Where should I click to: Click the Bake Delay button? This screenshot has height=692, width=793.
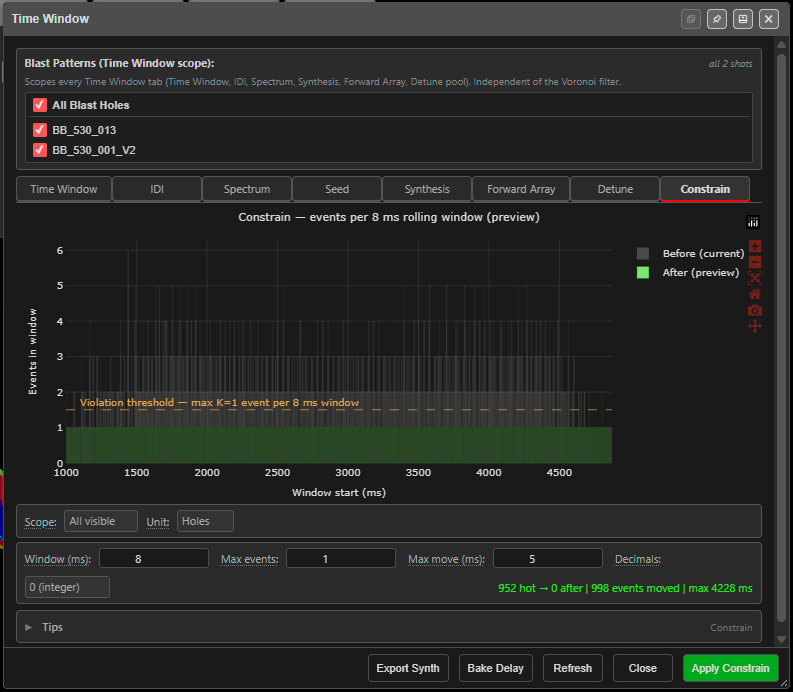click(496, 668)
